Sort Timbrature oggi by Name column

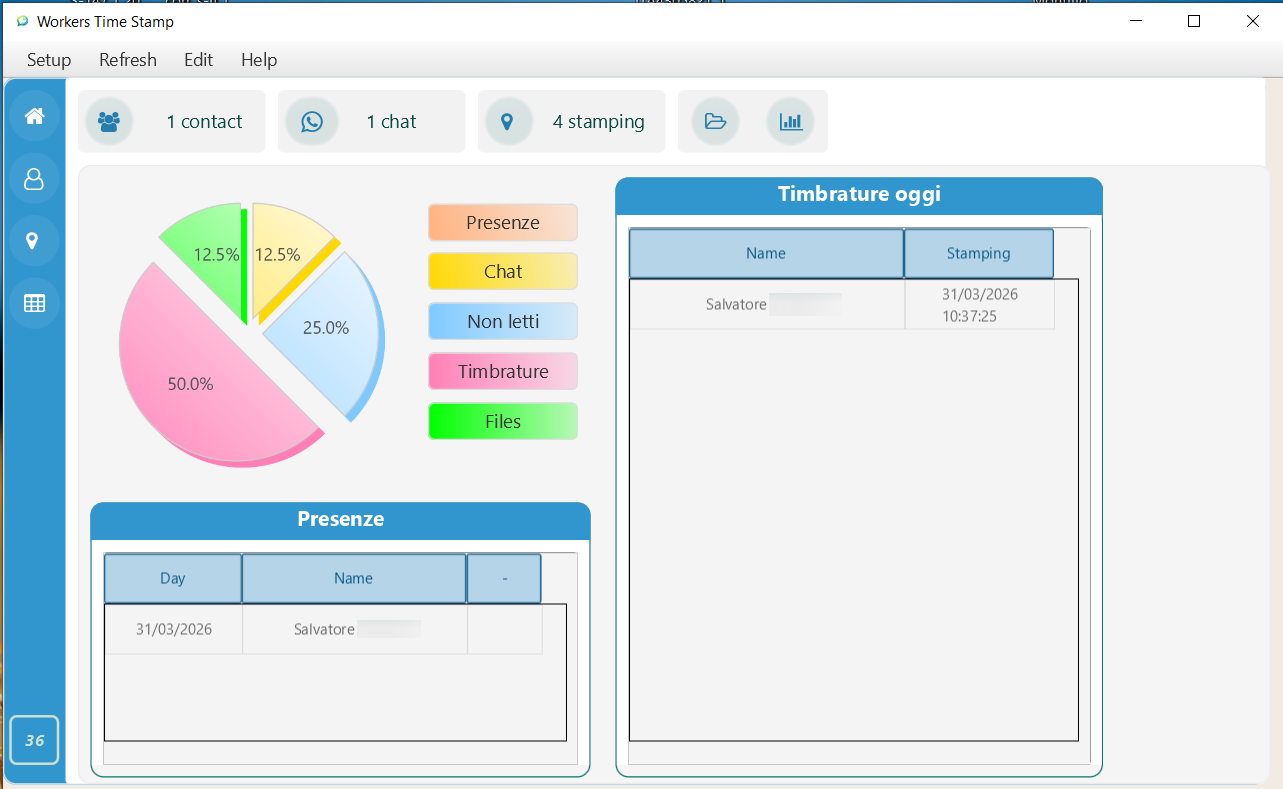766,253
